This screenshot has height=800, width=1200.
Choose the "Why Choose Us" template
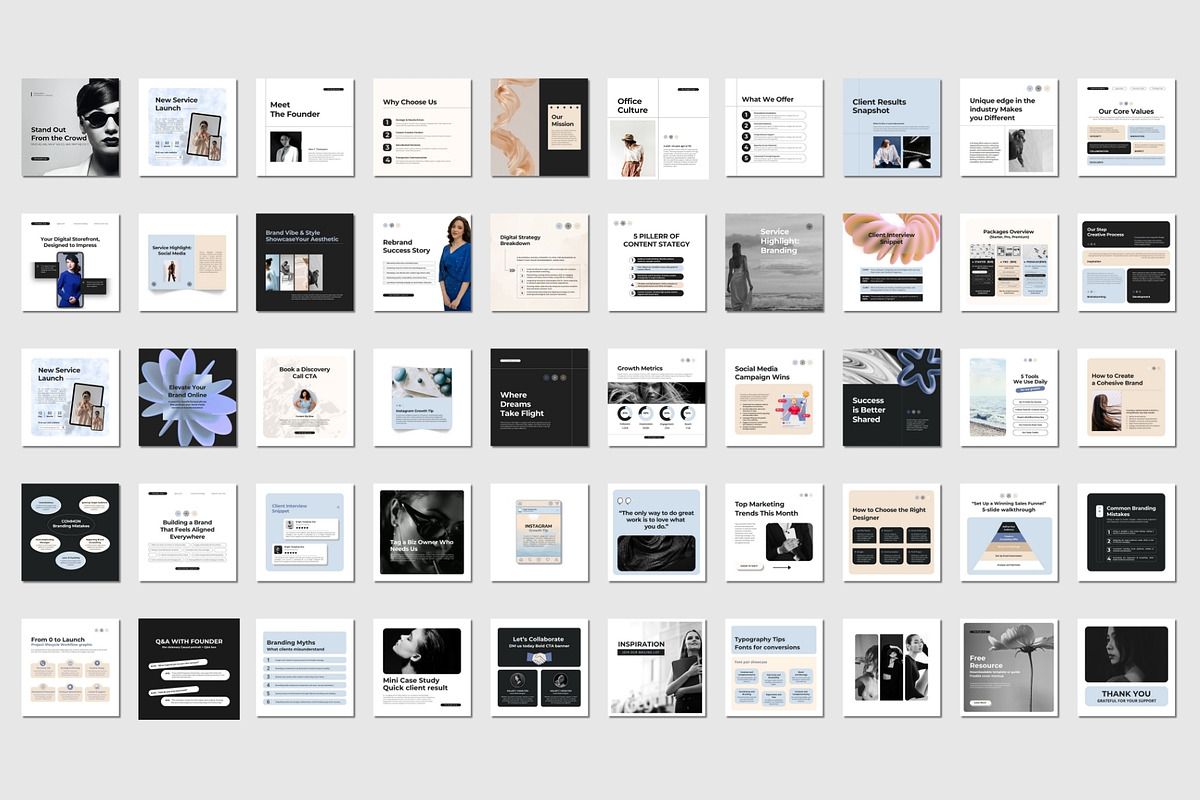coord(422,127)
